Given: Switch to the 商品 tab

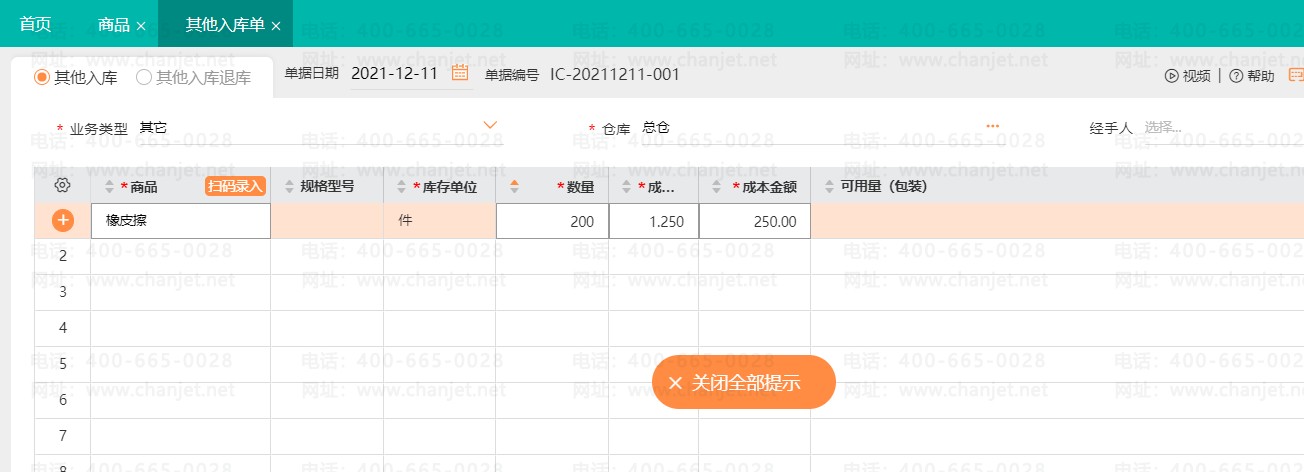Looking at the screenshot, I should (114, 24).
